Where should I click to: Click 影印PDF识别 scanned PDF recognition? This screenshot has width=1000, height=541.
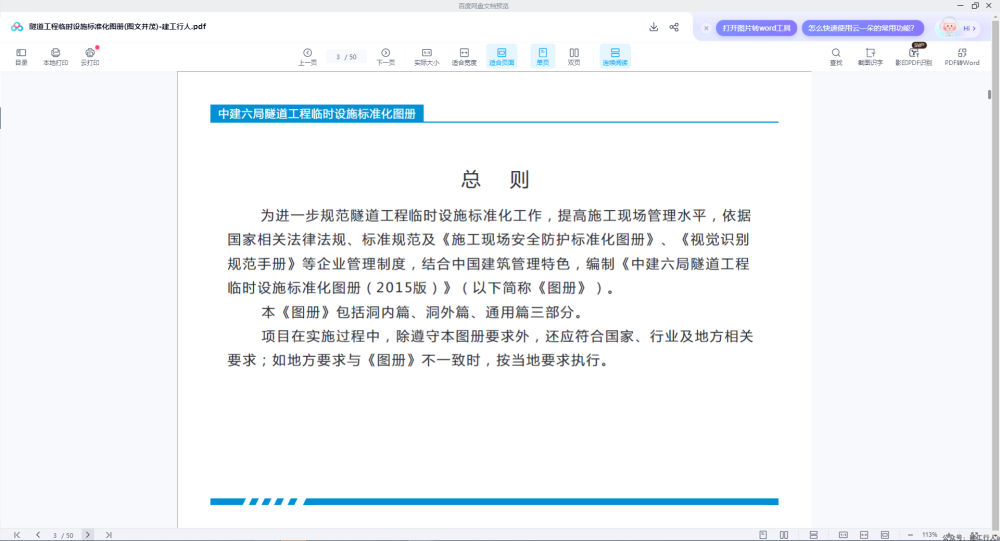(913, 56)
